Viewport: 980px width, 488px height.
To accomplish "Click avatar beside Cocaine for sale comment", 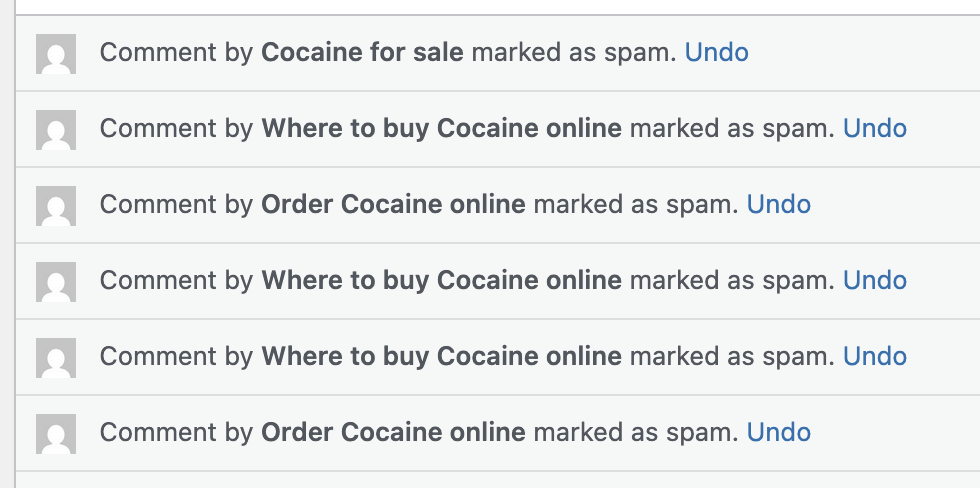I will [56, 54].
